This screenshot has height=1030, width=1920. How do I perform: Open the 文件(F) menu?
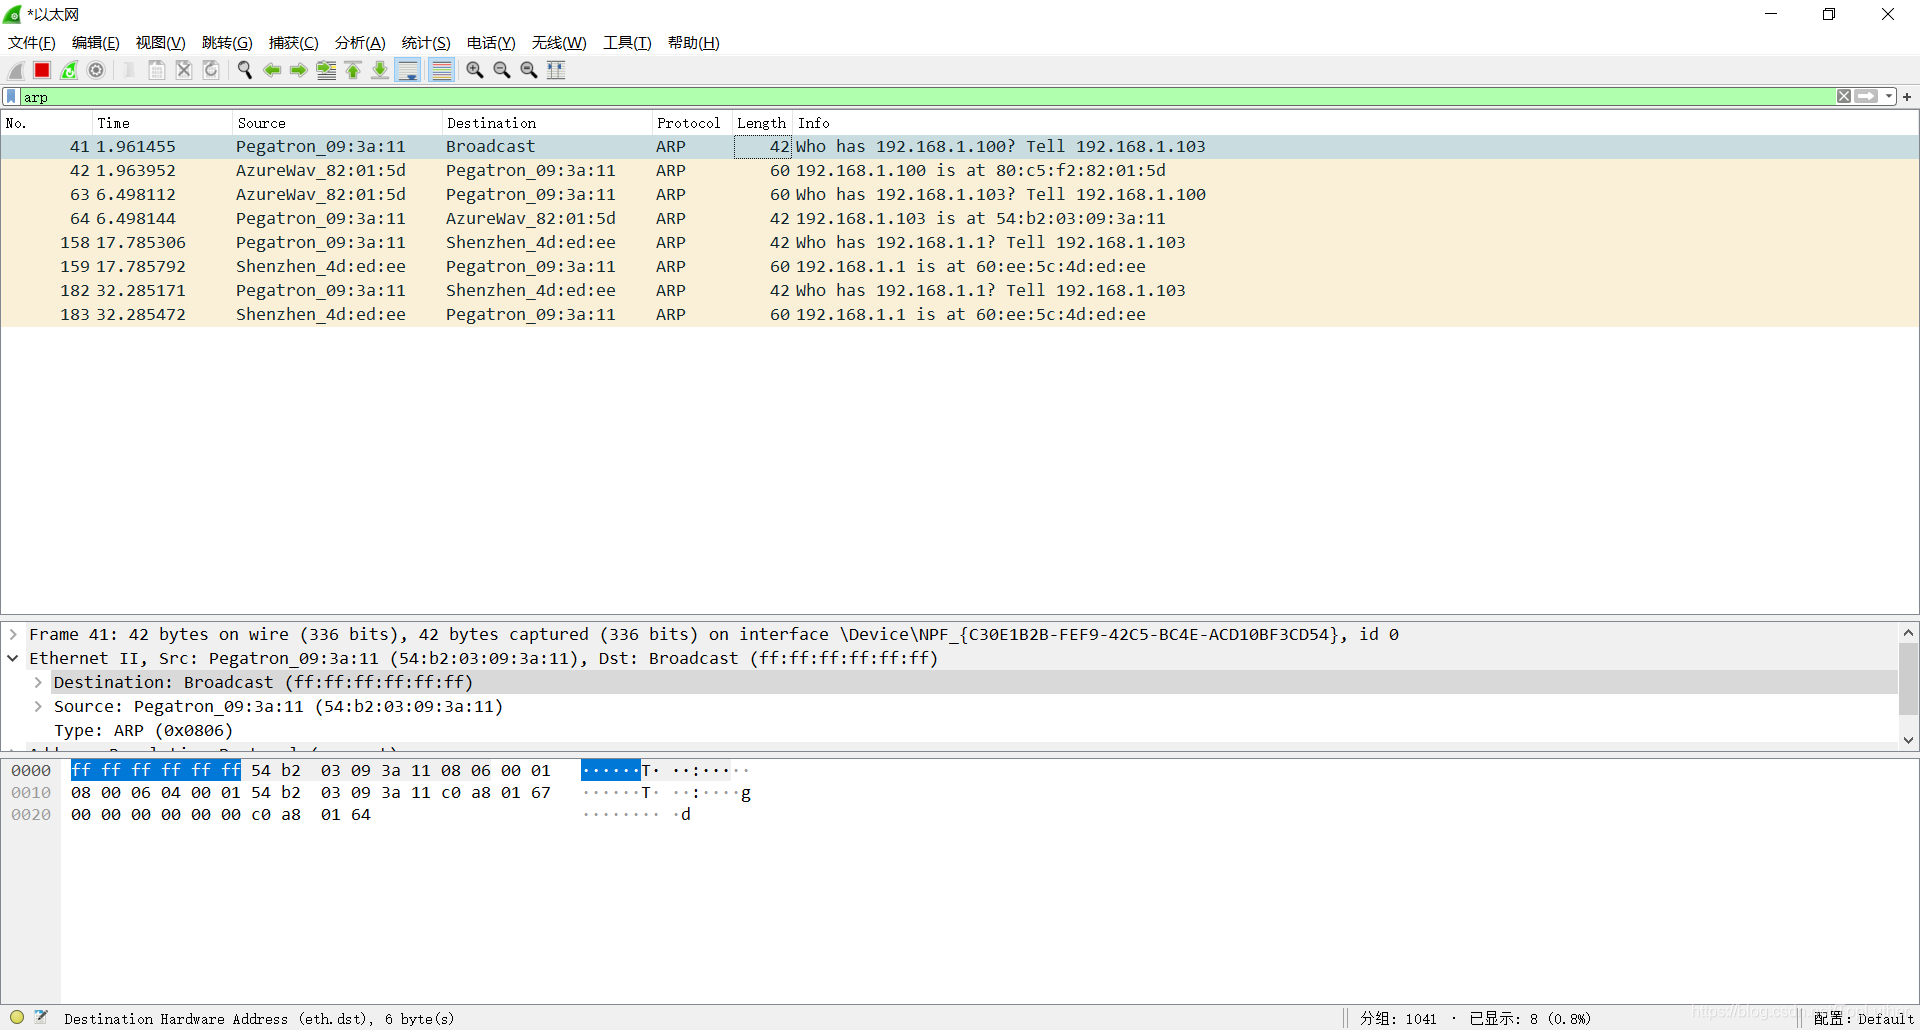[32, 43]
